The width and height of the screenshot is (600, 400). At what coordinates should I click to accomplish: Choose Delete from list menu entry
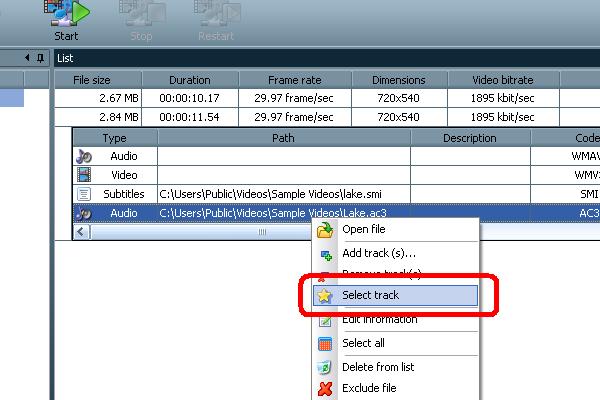(x=378, y=367)
